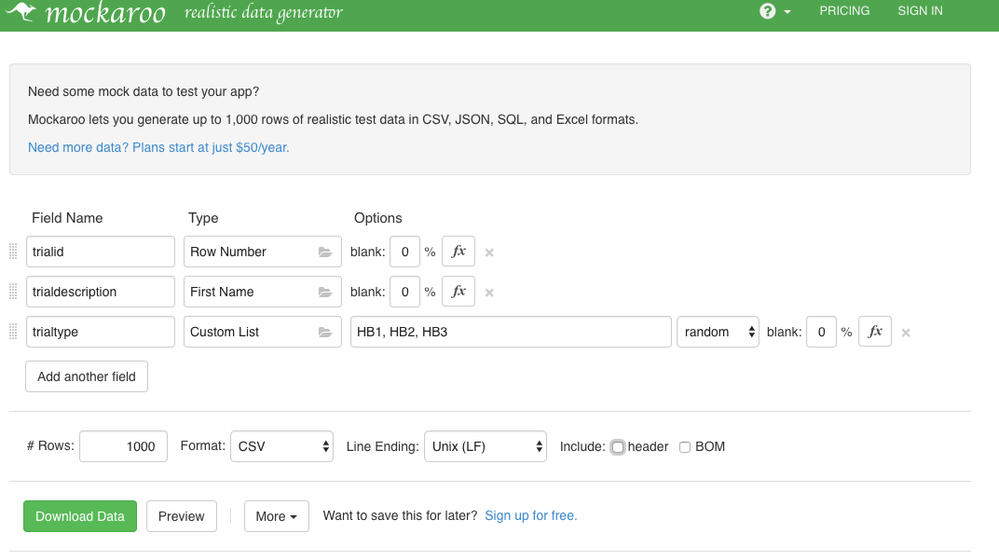Go to PRICING in the top navigation

point(844,11)
